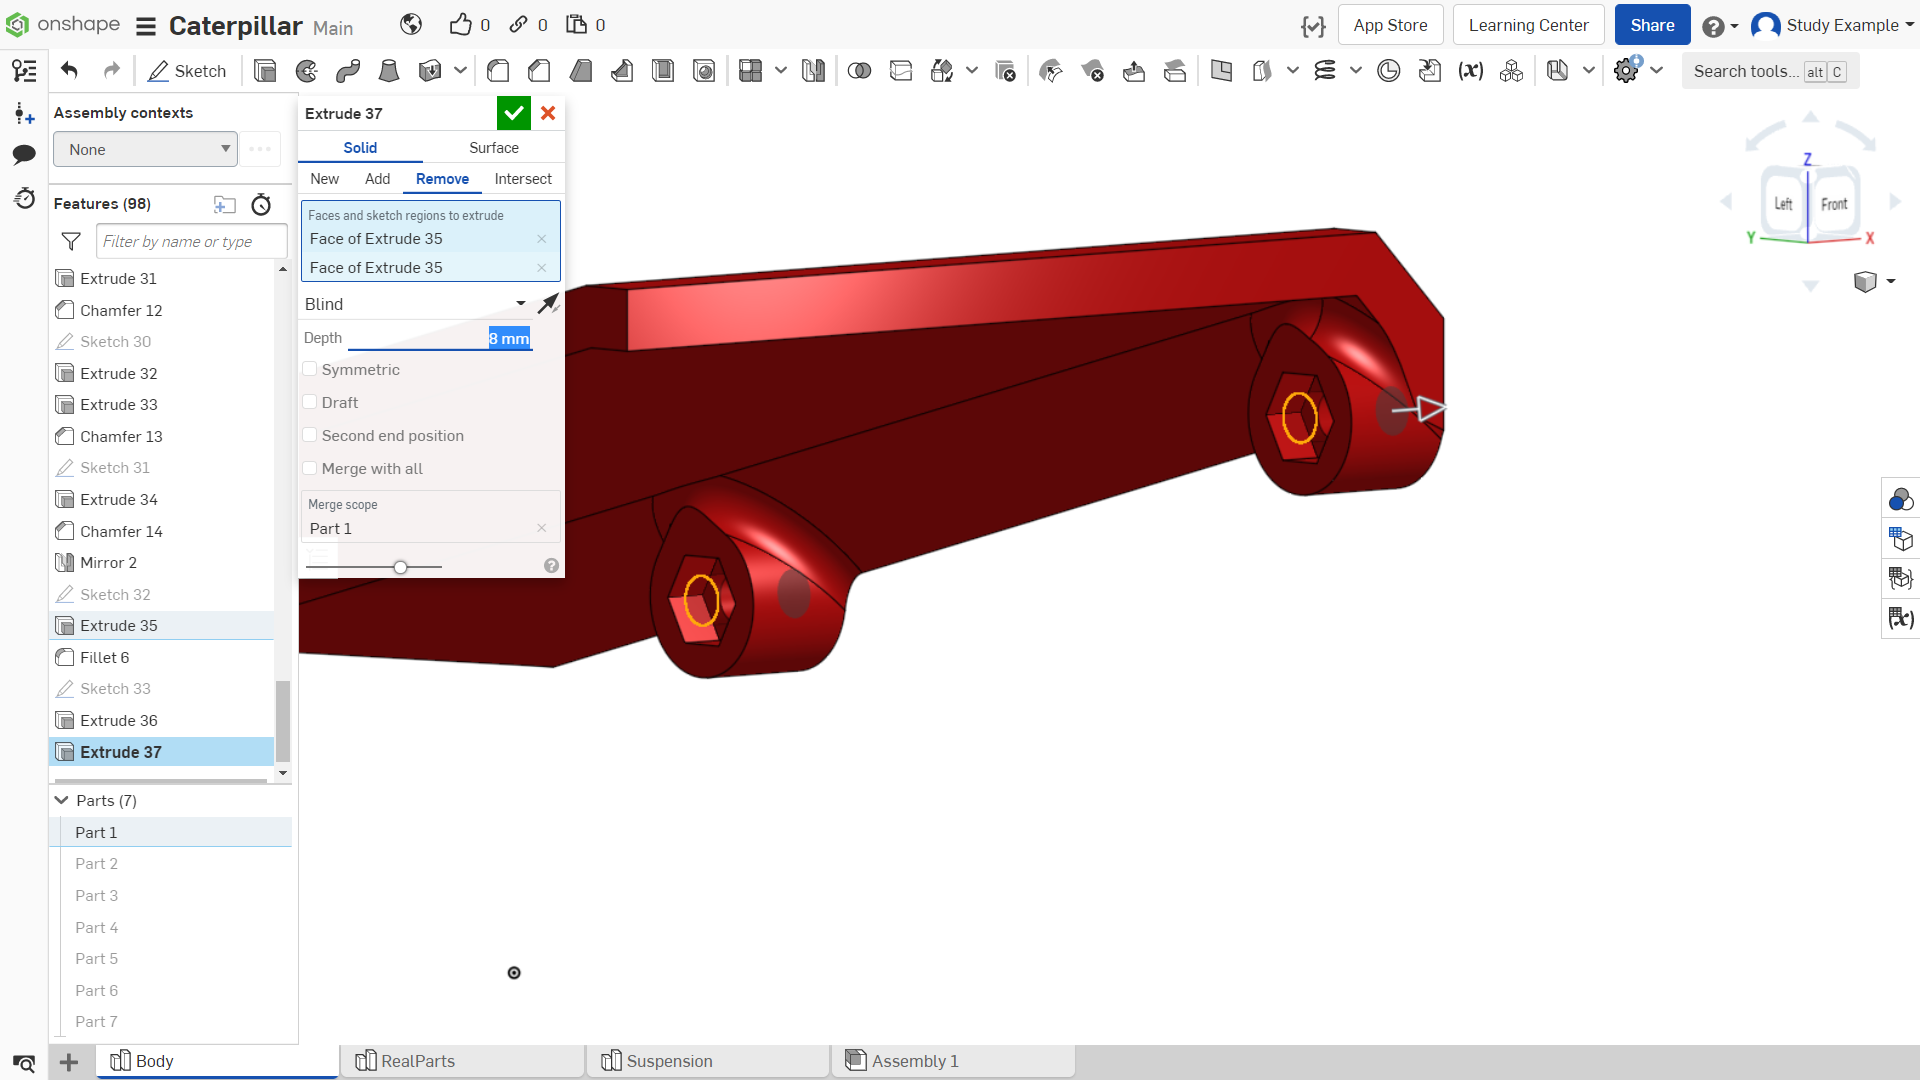Toggle the Draft checkbox
Image resolution: width=1920 pixels, height=1080 pixels.
pyautogui.click(x=310, y=402)
